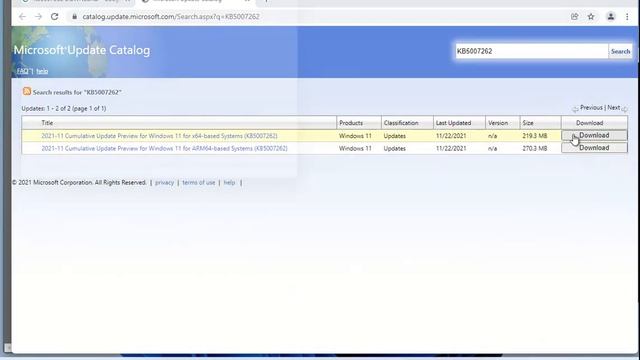
Task: Sort by the Products column header
Action: (x=351, y=123)
